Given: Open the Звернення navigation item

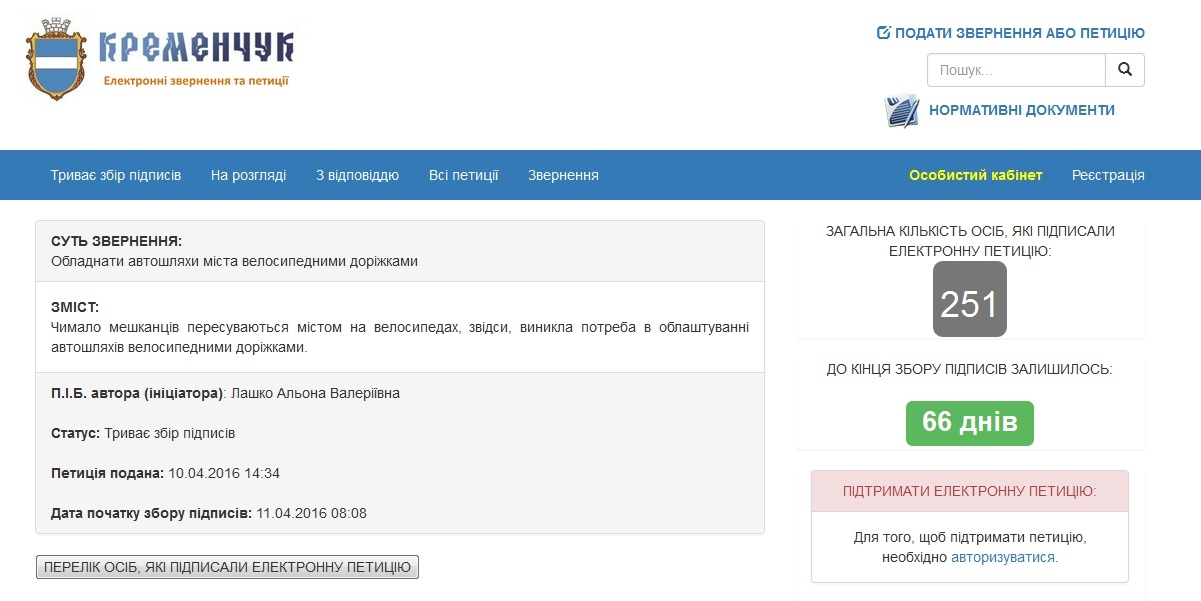Looking at the screenshot, I should coord(563,175).
